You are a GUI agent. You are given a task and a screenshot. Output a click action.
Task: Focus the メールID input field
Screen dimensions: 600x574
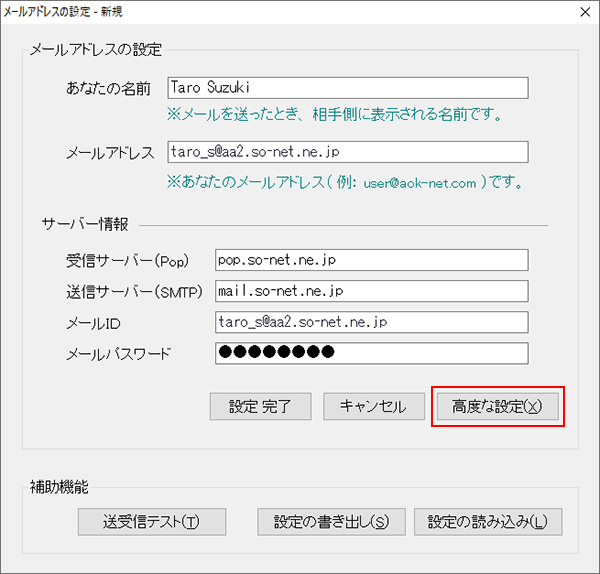[370, 322]
